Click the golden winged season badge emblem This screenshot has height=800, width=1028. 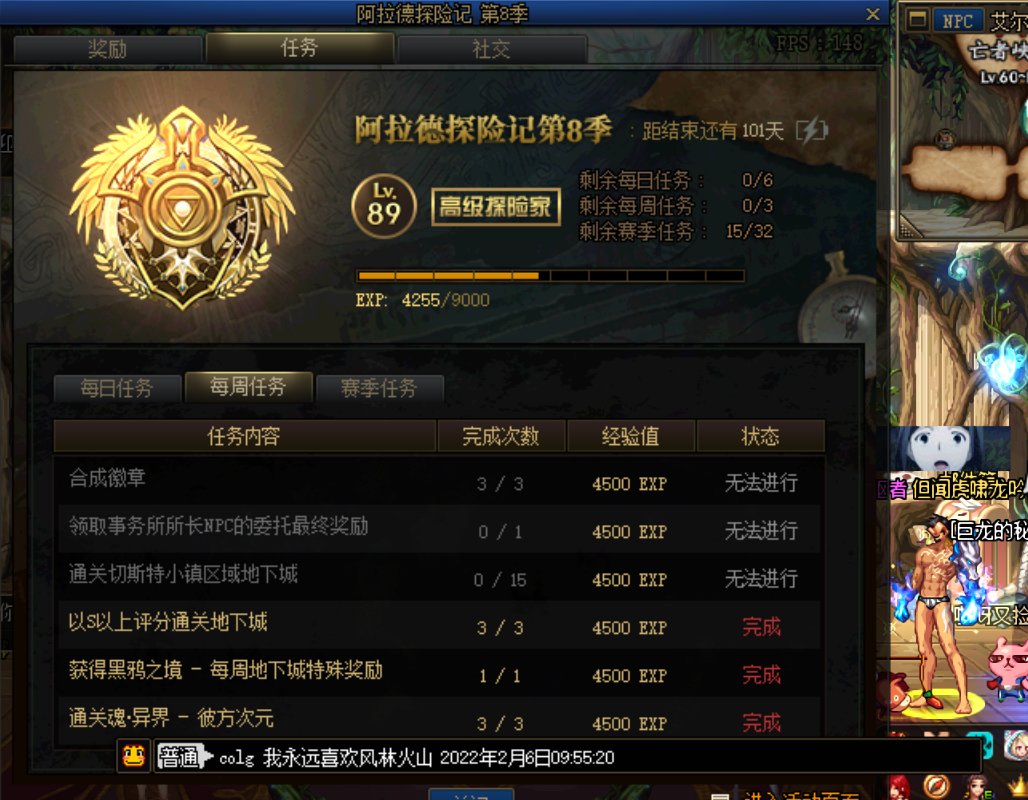tap(182, 209)
